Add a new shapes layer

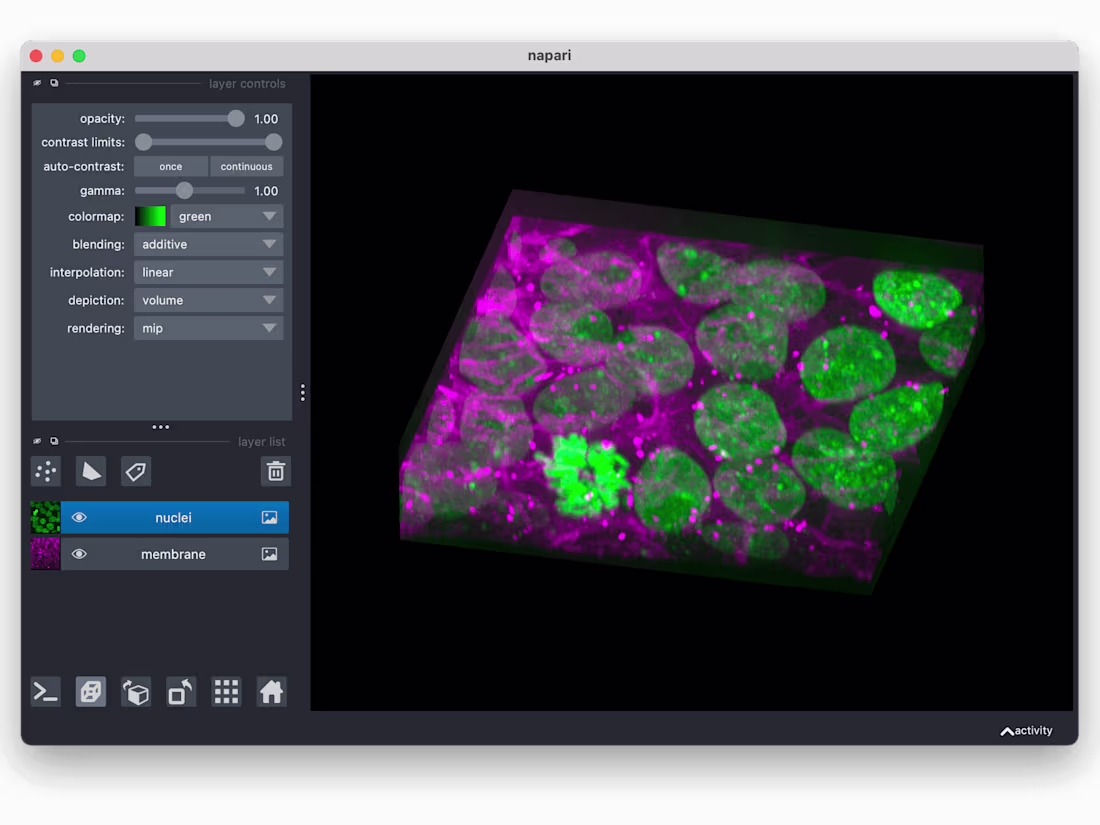pyautogui.click(x=91, y=471)
